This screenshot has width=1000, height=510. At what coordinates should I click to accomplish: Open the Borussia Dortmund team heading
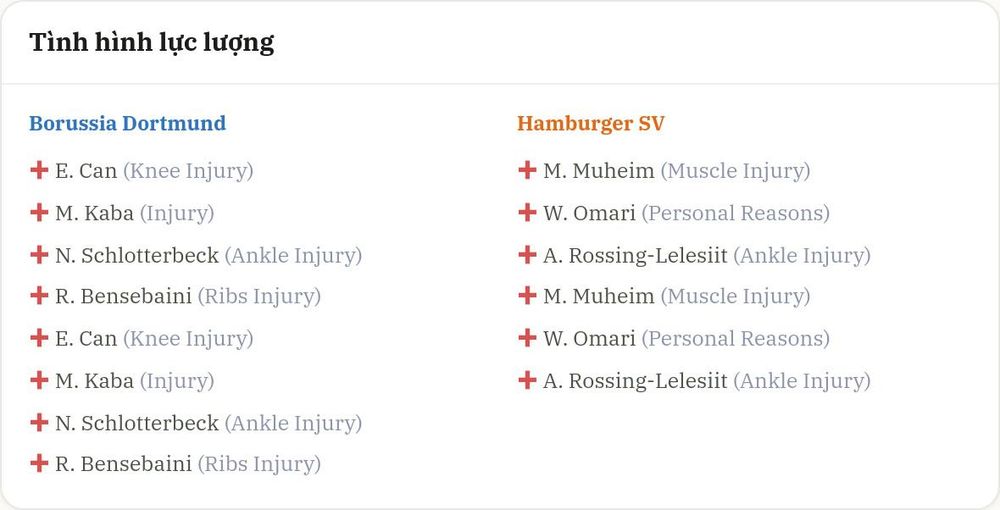(128, 122)
